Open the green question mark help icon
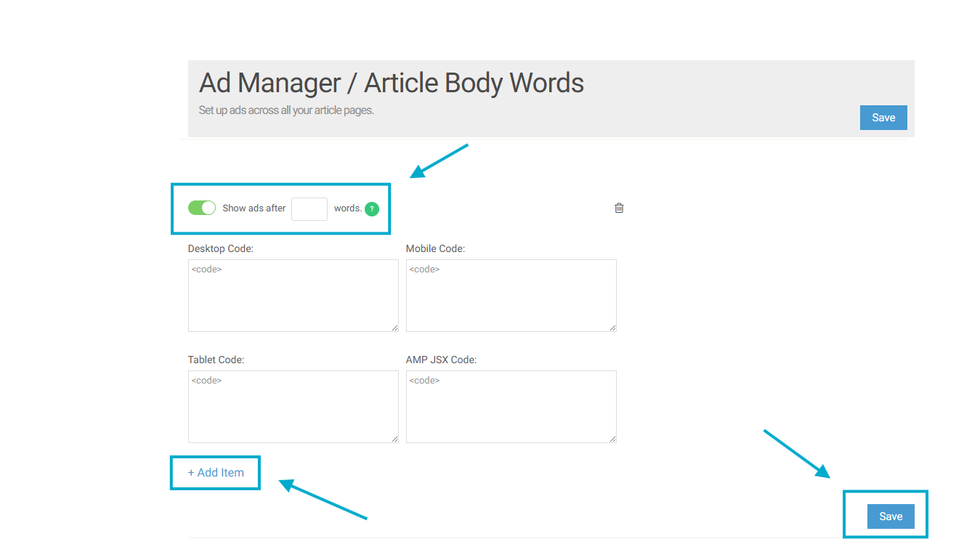This screenshot has height=560, width=980. pos(372,209)
